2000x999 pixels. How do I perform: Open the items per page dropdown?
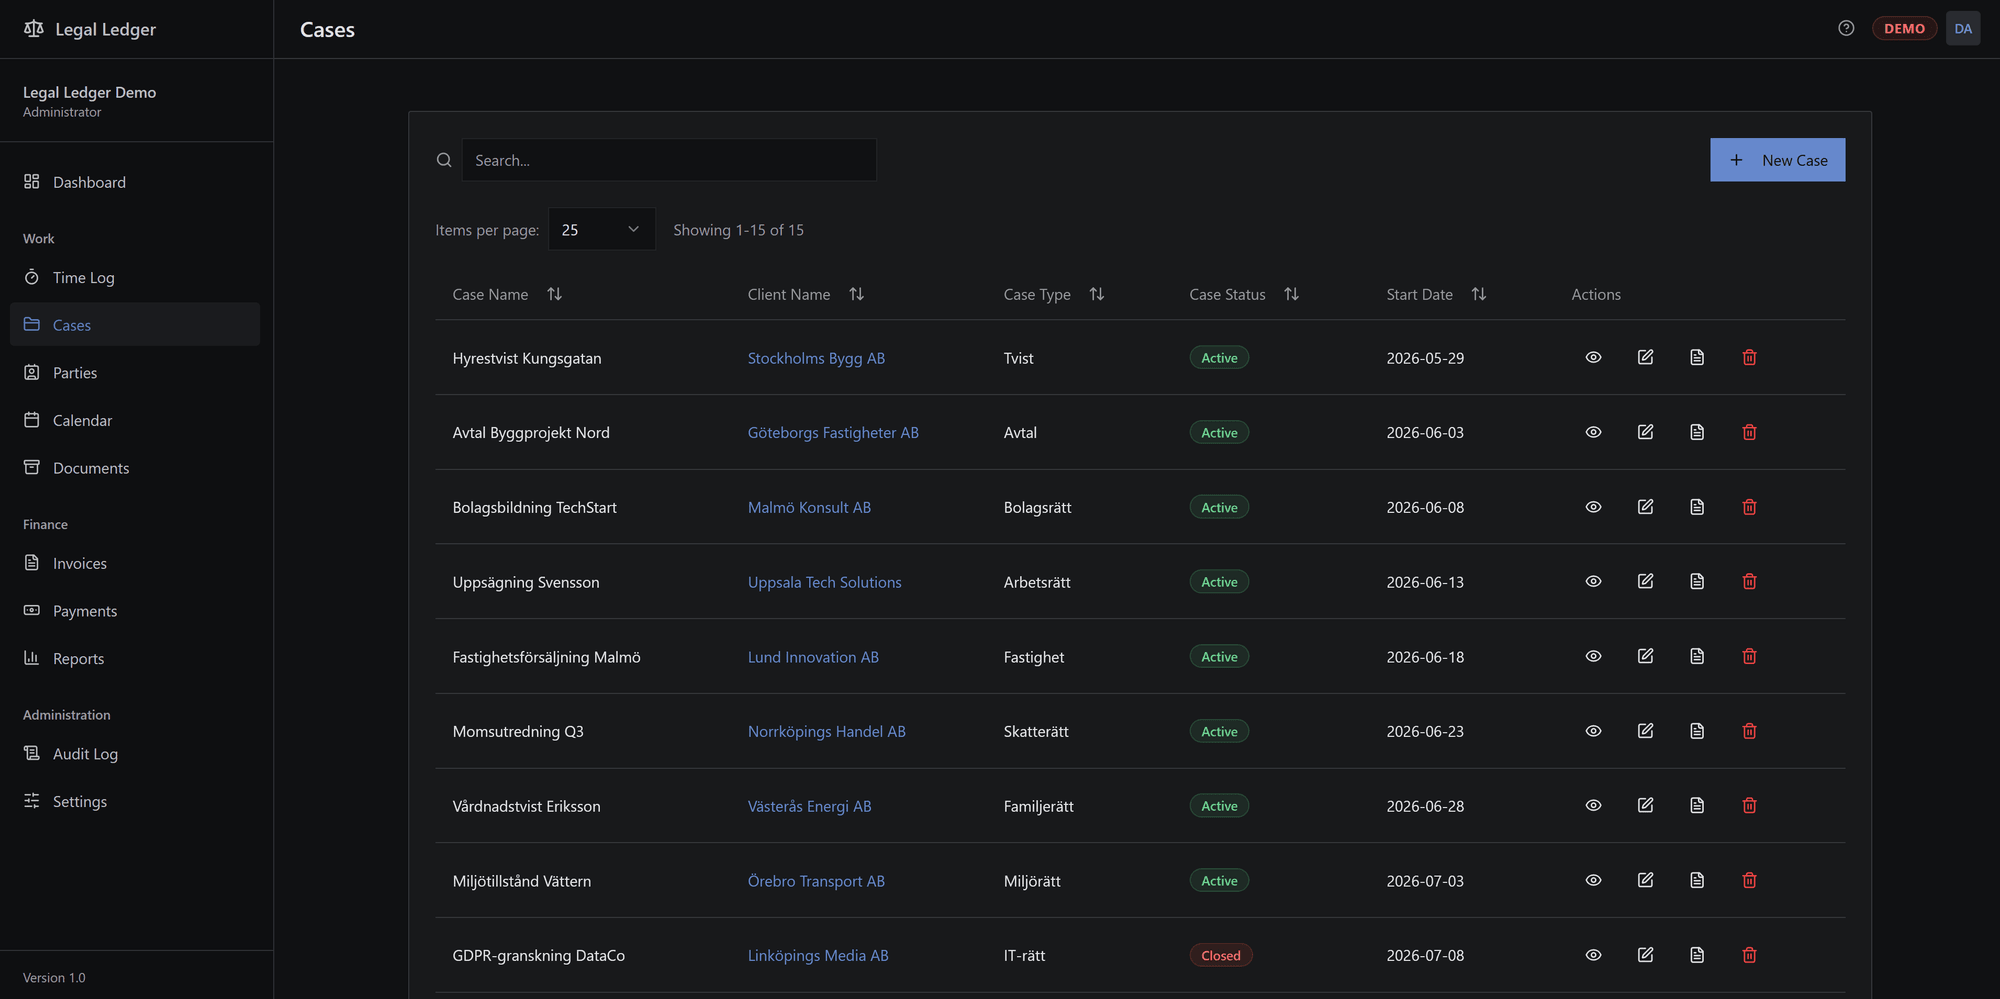pos(602,229)
